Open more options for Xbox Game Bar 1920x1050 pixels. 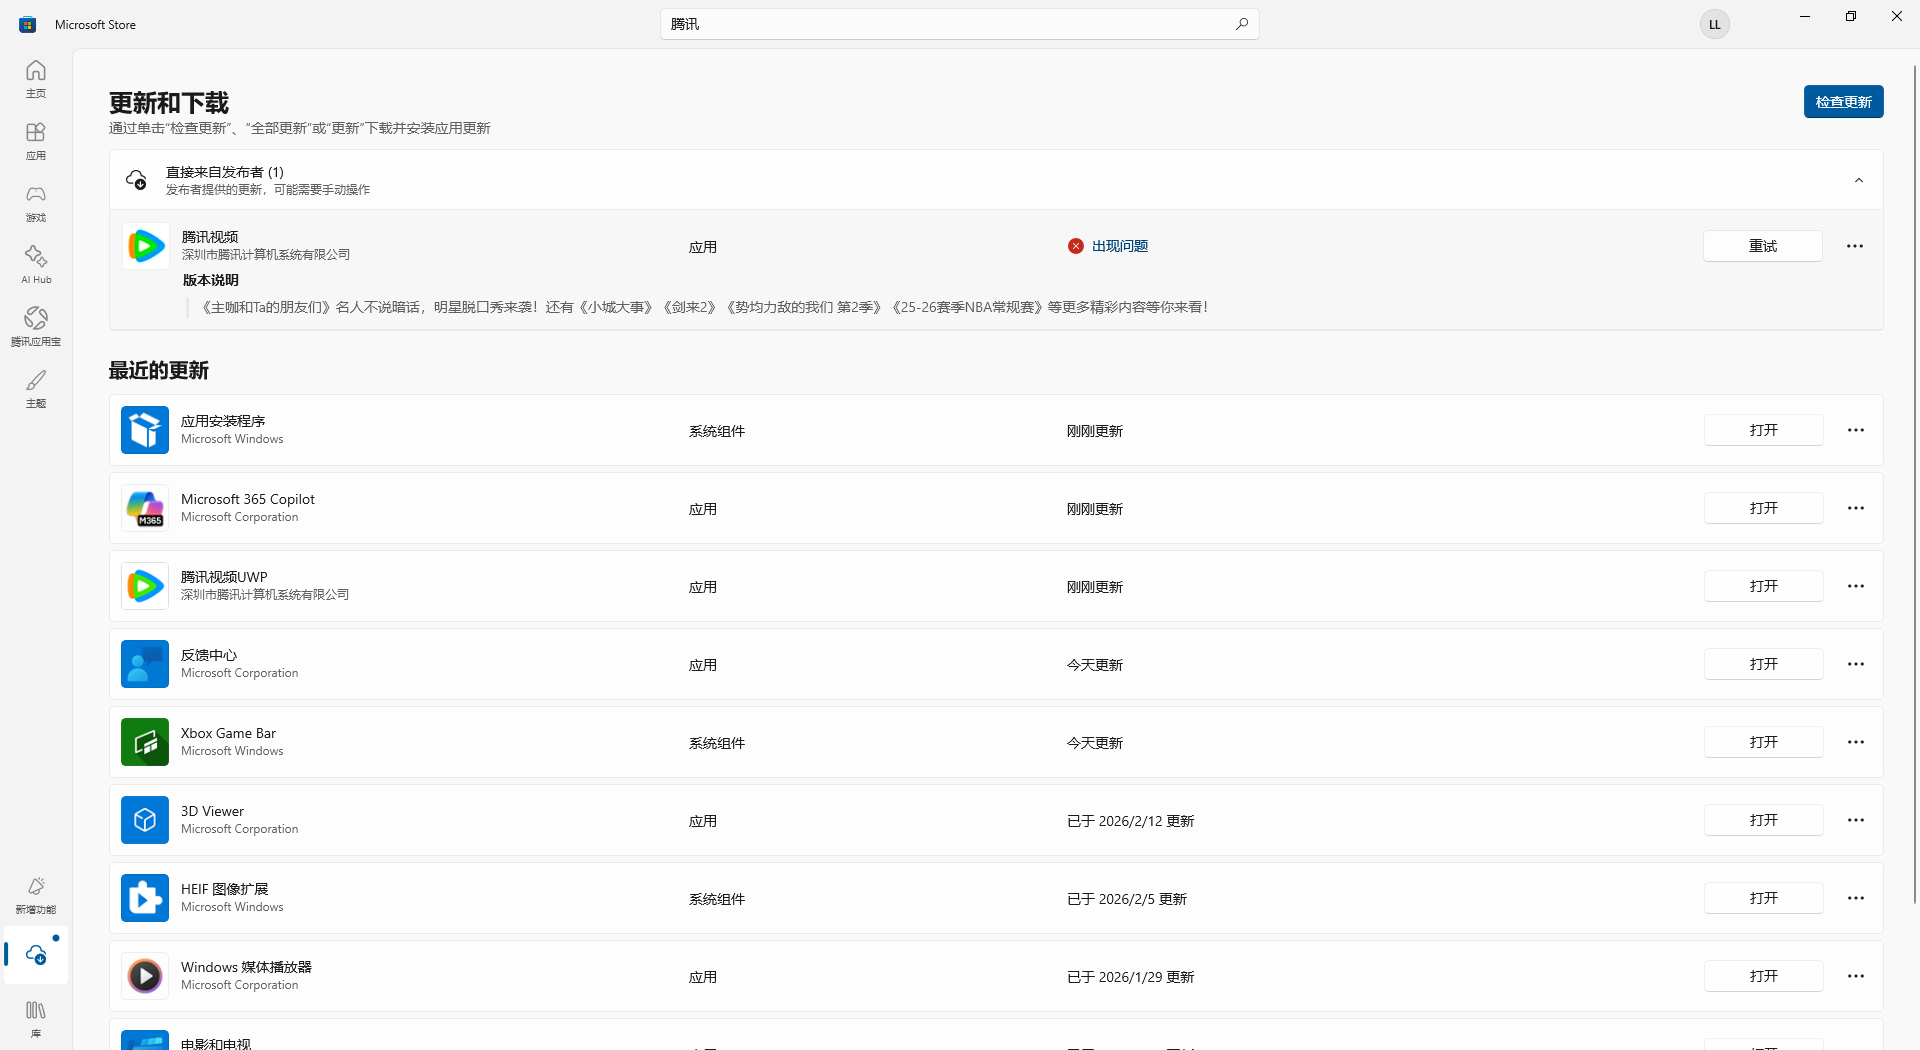pos(1856,742)
